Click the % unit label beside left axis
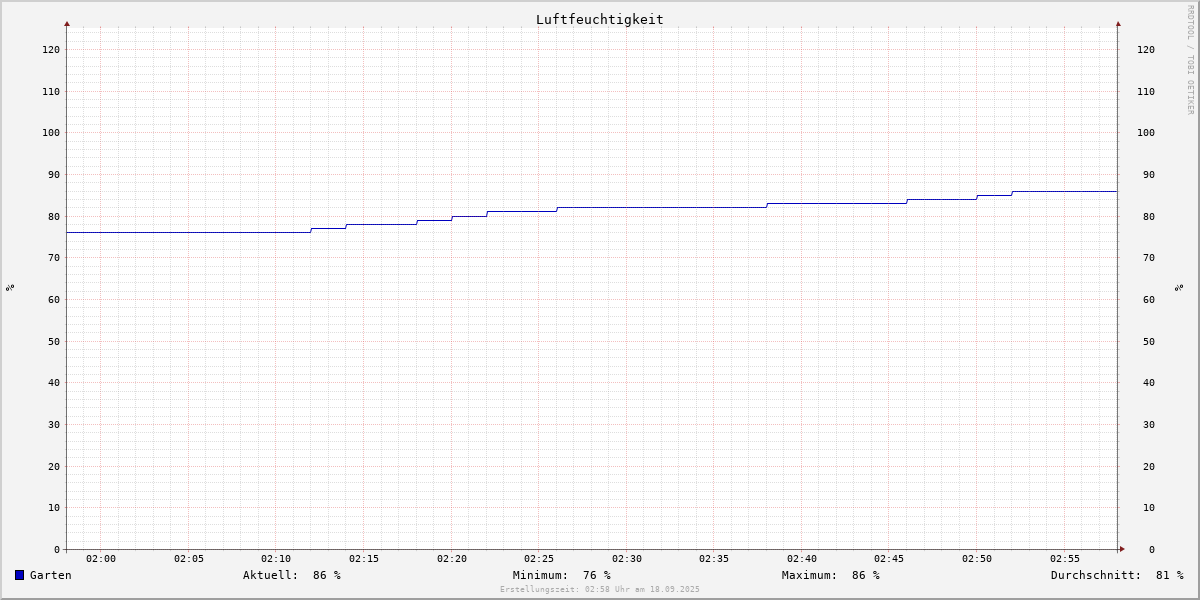 click(10, 288)
